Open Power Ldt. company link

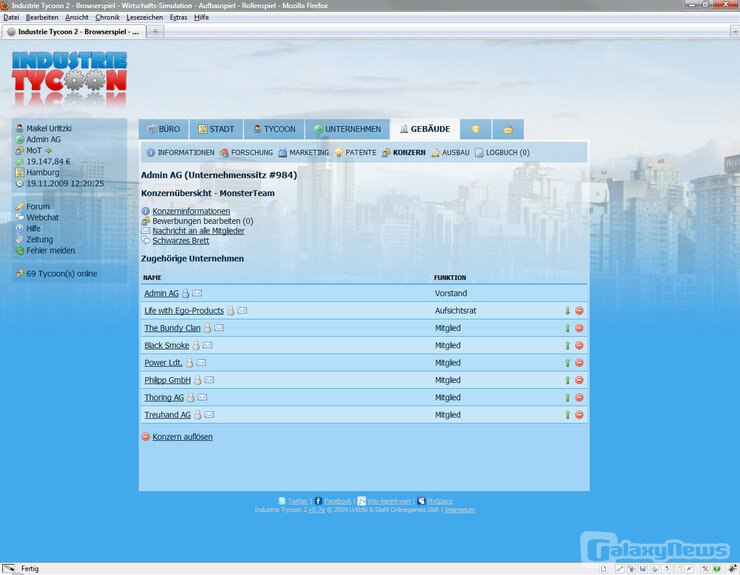click(163, 363)
